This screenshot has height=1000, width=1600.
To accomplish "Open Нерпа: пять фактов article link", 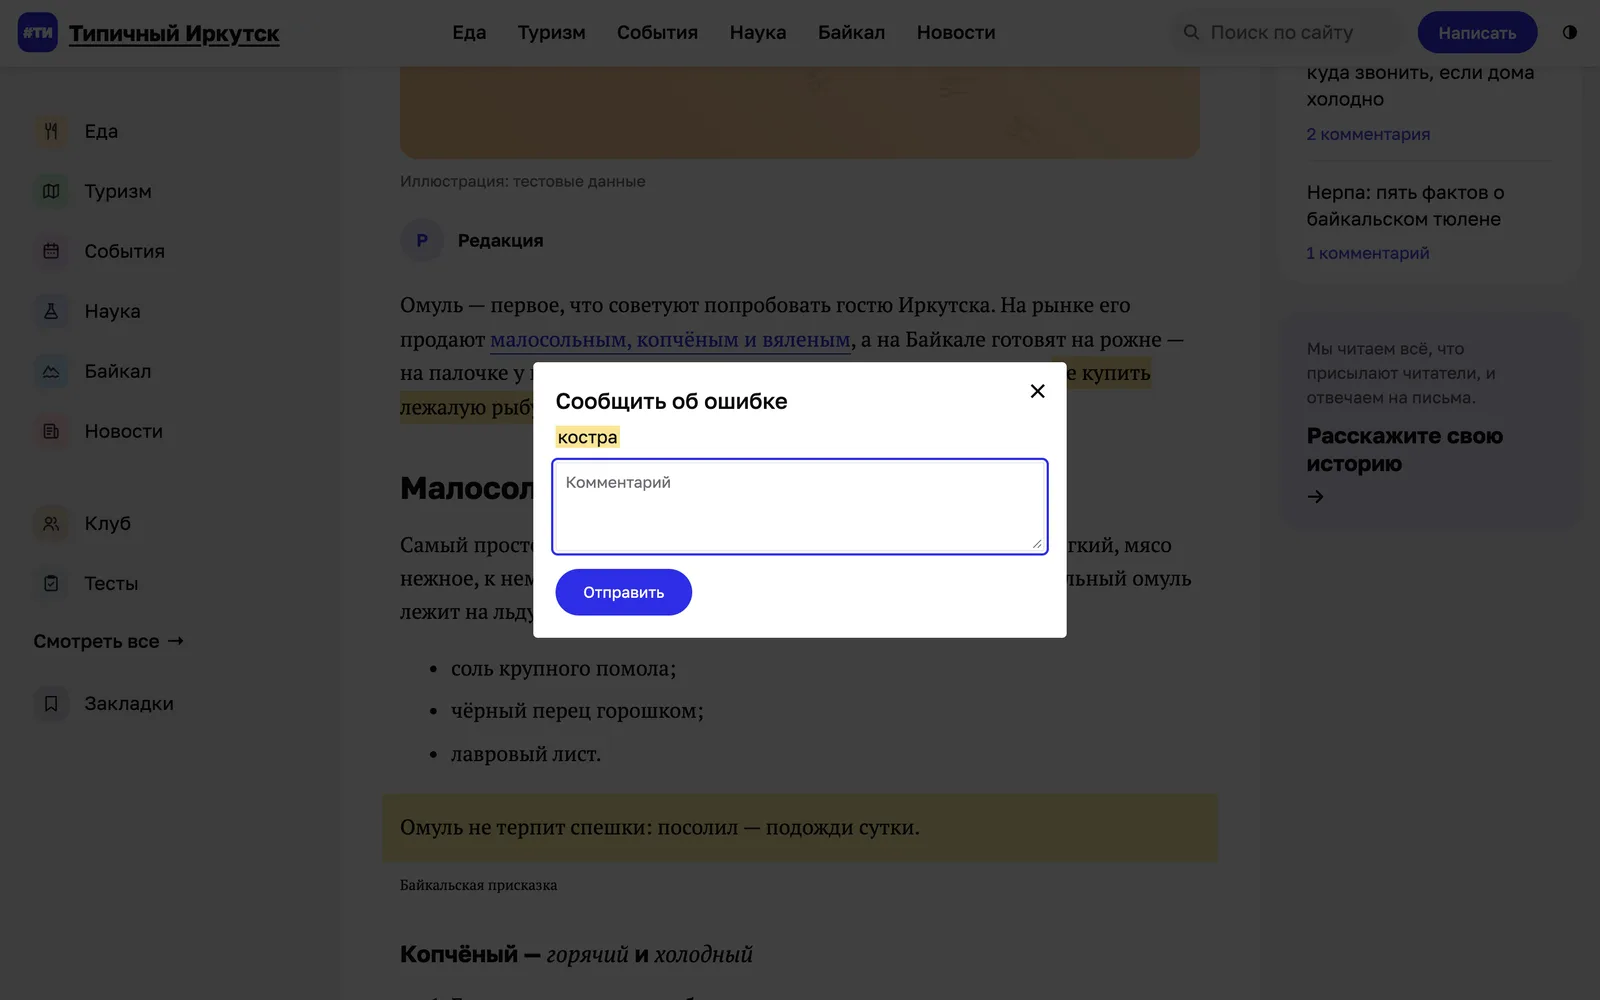I will [1405, 205].
